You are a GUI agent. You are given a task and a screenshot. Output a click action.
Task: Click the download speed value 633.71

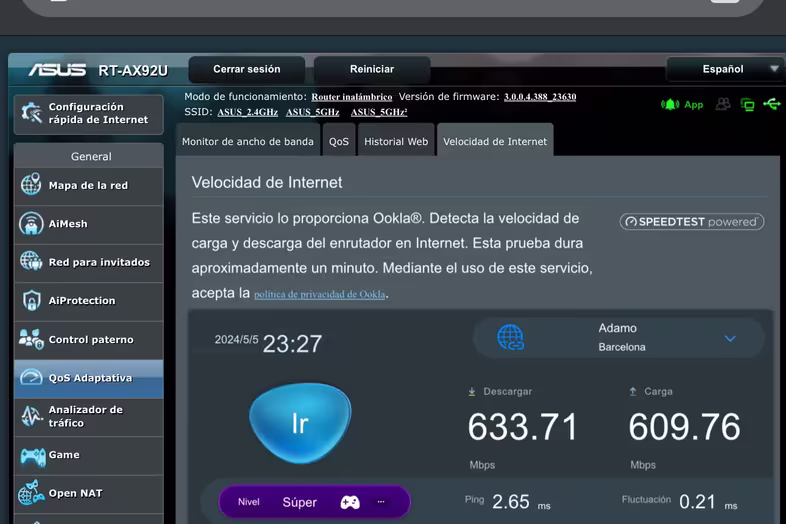point(523,427)
